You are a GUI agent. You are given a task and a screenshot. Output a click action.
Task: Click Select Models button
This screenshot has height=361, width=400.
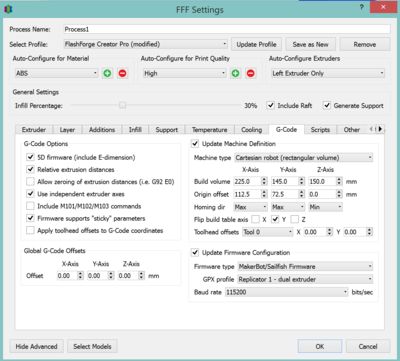(92, 346)
